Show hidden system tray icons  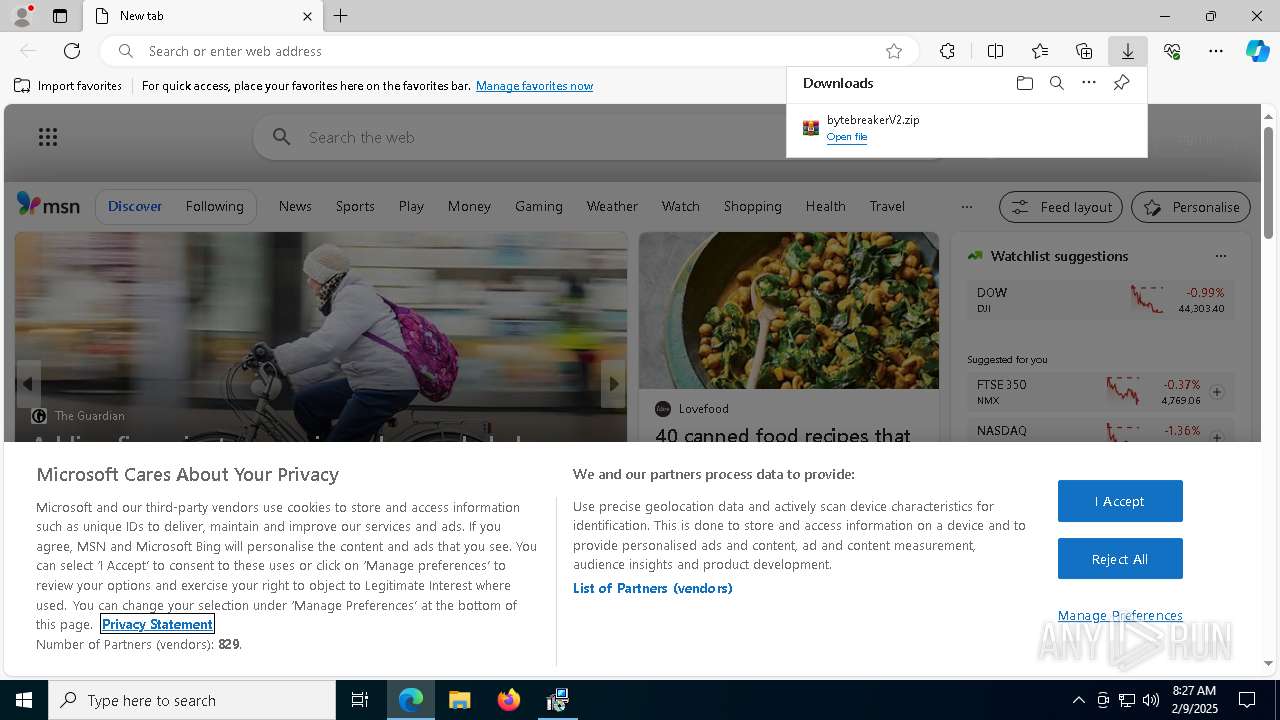(x=1078, y=700)
